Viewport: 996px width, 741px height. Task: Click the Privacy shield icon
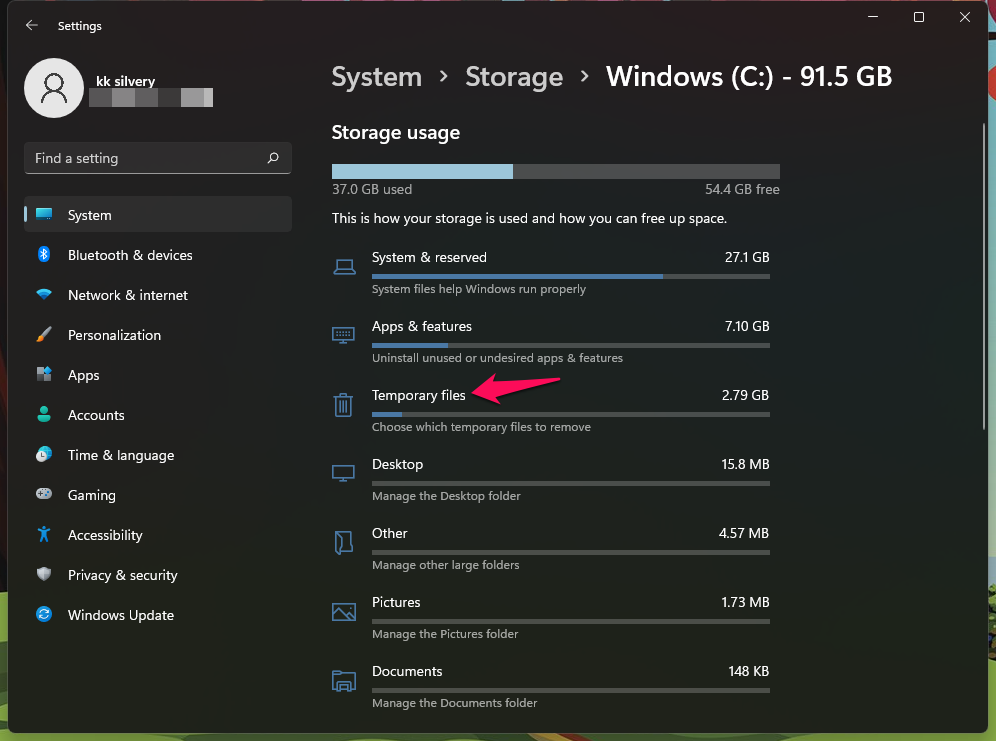tap(44, 575)
